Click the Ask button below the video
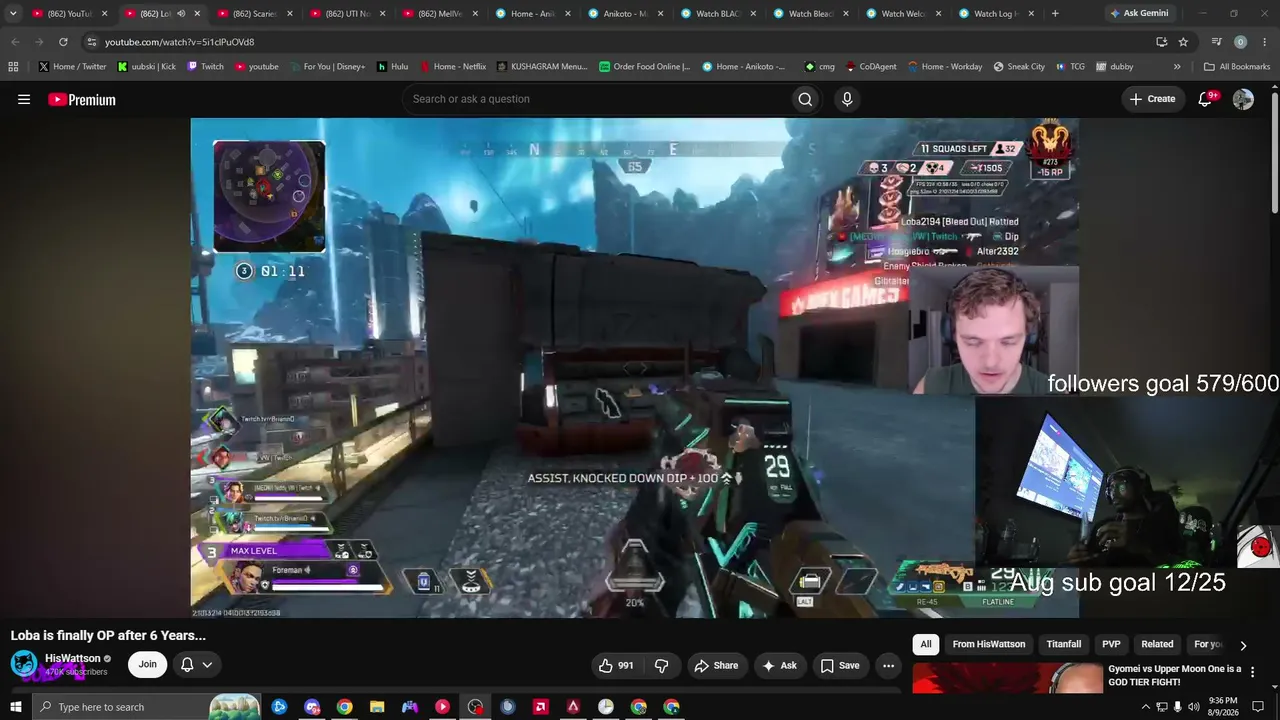Screen dimensions: 1280x720 pyautogui.click(x=779, y=665)
